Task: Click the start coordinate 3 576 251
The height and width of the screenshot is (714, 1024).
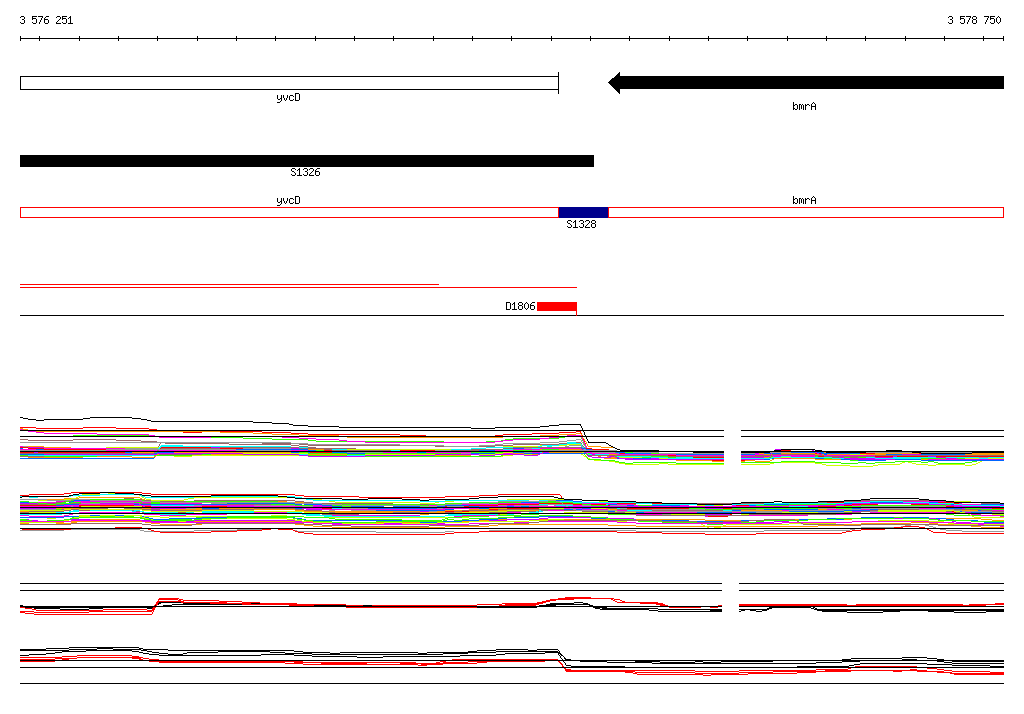Action: pos(46,20)
